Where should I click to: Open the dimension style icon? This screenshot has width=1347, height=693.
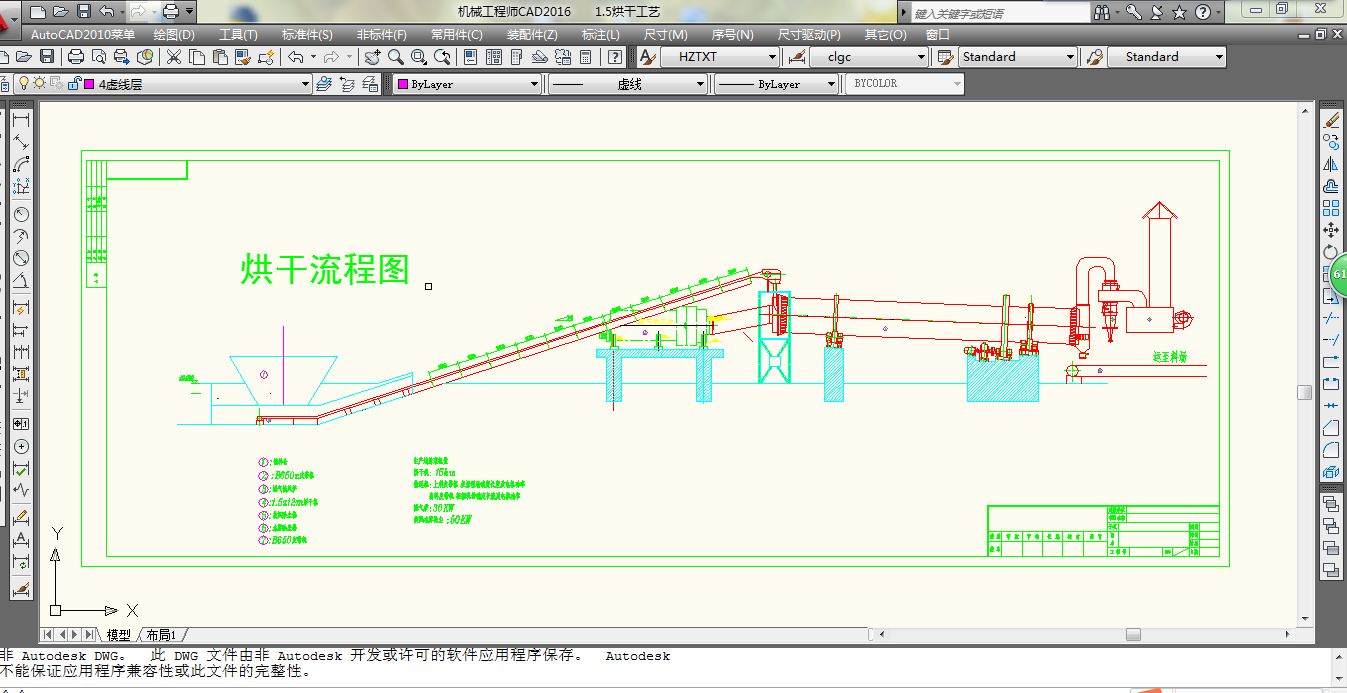(x=796, y=57)
